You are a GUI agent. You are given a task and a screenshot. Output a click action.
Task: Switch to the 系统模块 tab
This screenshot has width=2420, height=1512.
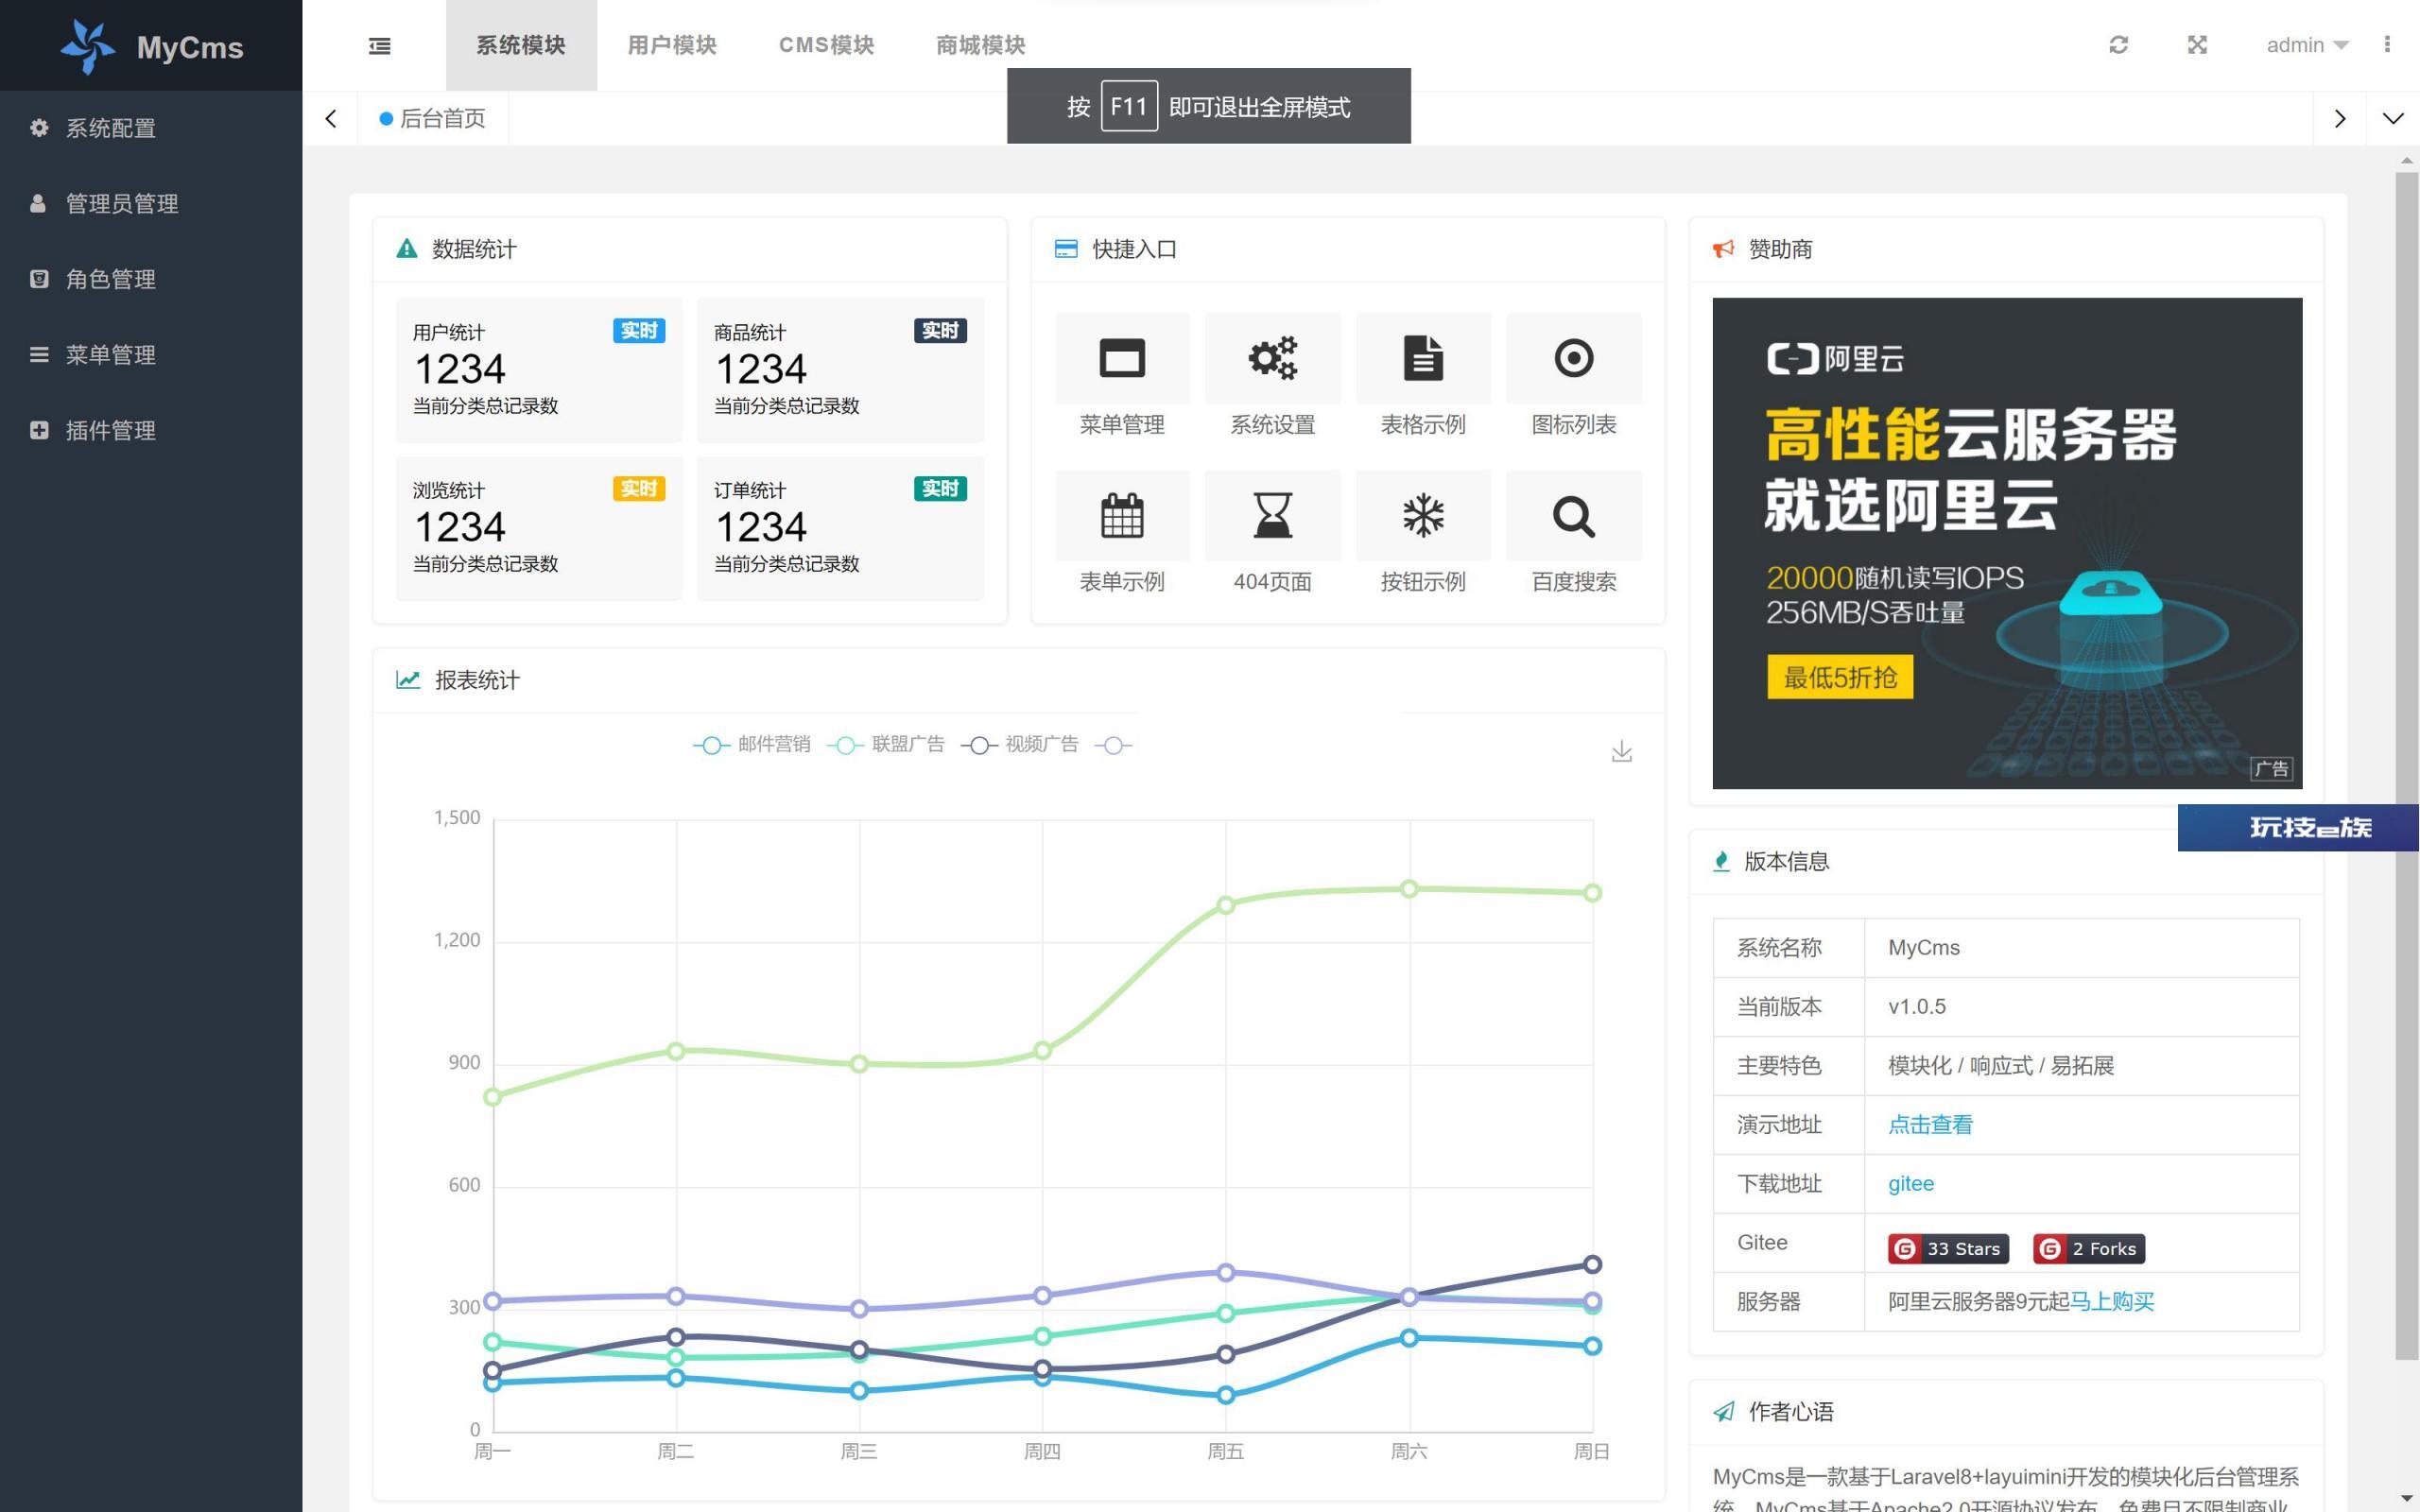[x=521, y=45]
